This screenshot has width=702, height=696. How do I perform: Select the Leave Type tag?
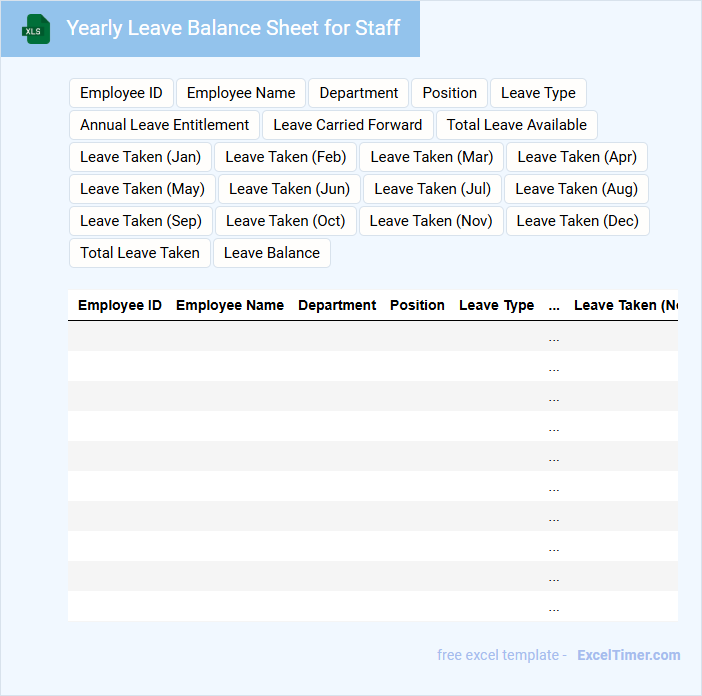pos(538,93)
